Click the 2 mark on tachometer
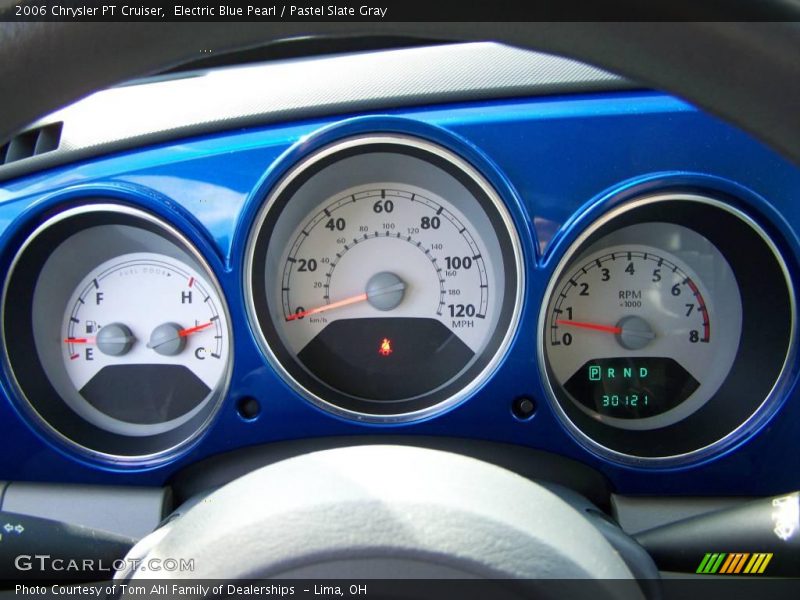Screen dimensions: 800x600 584,290
